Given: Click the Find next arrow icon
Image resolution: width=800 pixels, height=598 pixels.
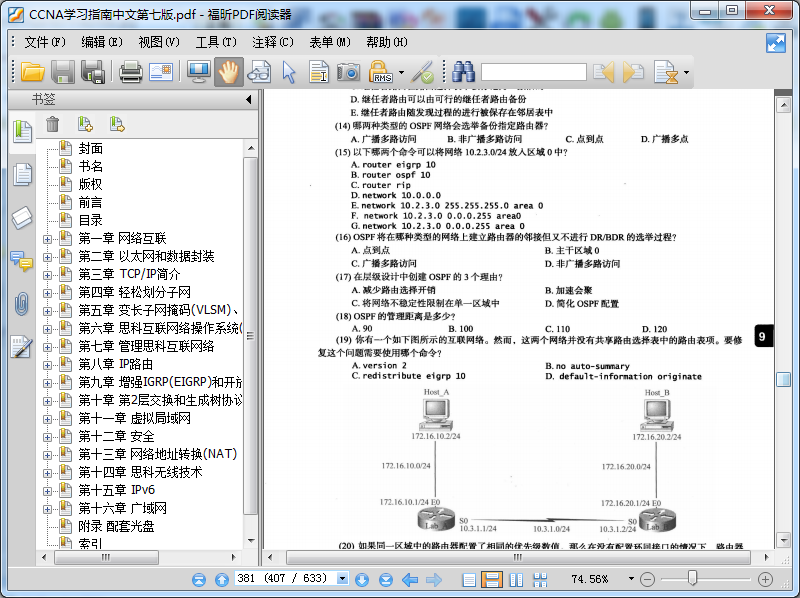Looking at the screenshot, I should tap(633, 72).
